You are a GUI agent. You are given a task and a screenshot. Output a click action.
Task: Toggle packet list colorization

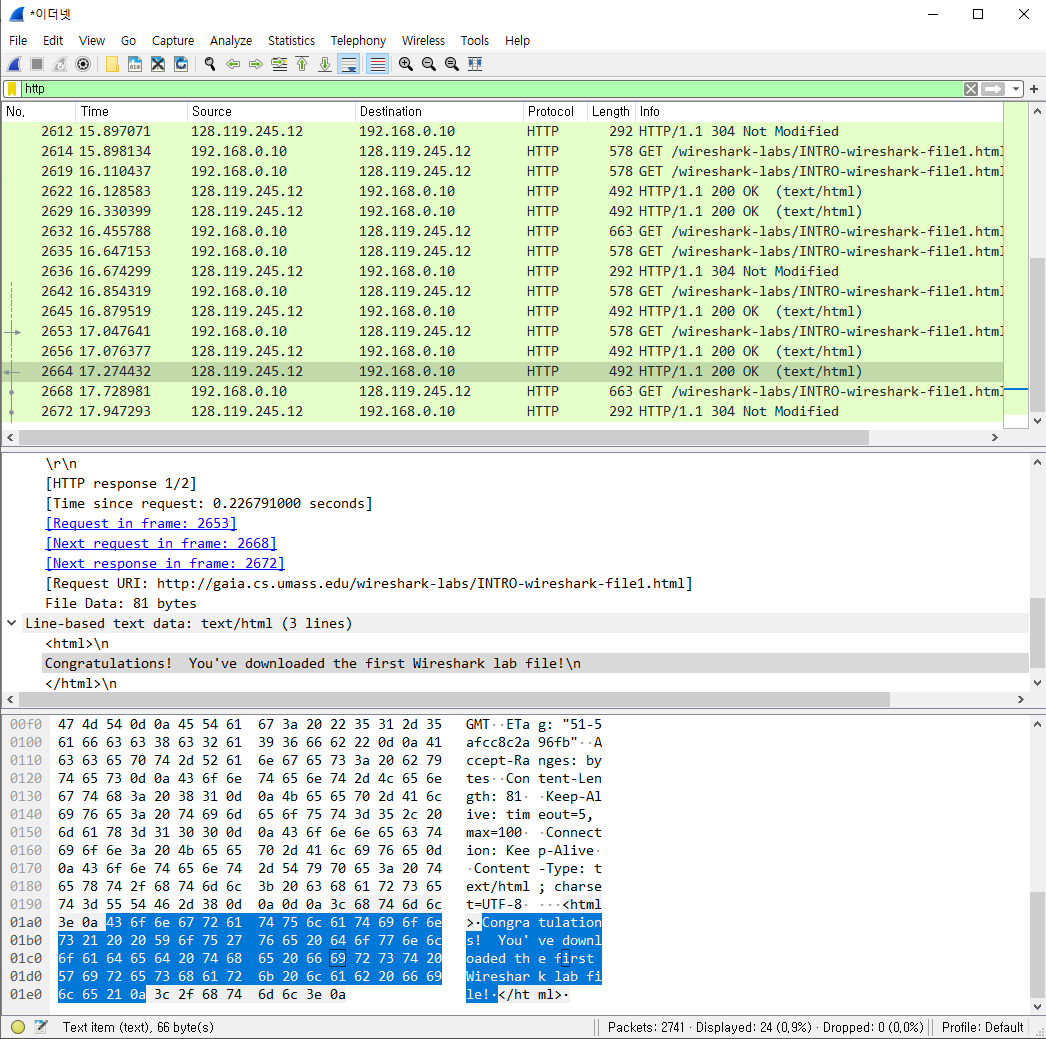coord(378,64)
